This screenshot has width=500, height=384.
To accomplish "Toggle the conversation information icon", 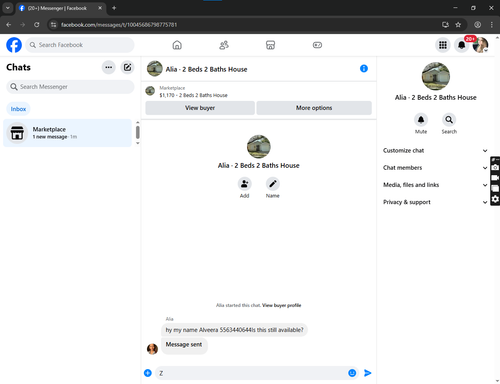I will (x=364, y=69).
